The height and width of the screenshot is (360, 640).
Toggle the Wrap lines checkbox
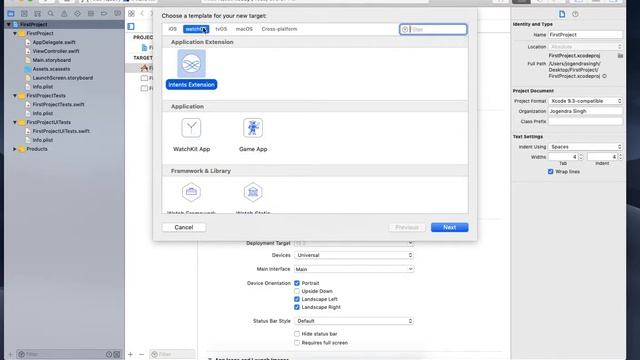pos(551,172)
